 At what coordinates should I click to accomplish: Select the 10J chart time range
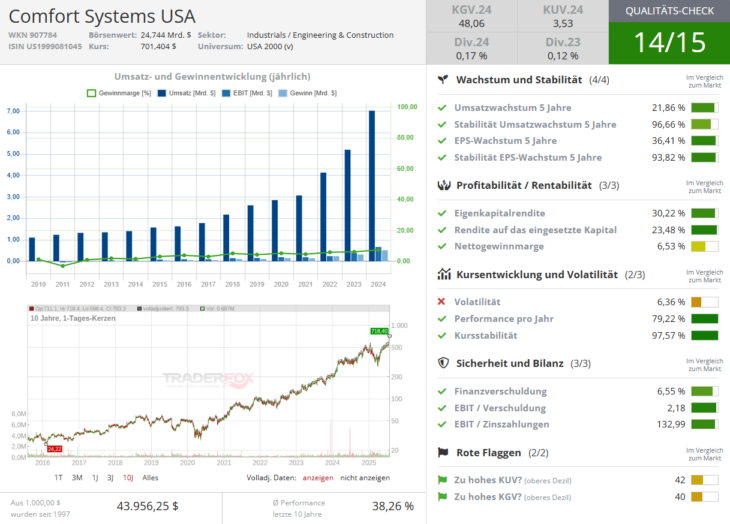pyautogui.click(x=128, y=477)
